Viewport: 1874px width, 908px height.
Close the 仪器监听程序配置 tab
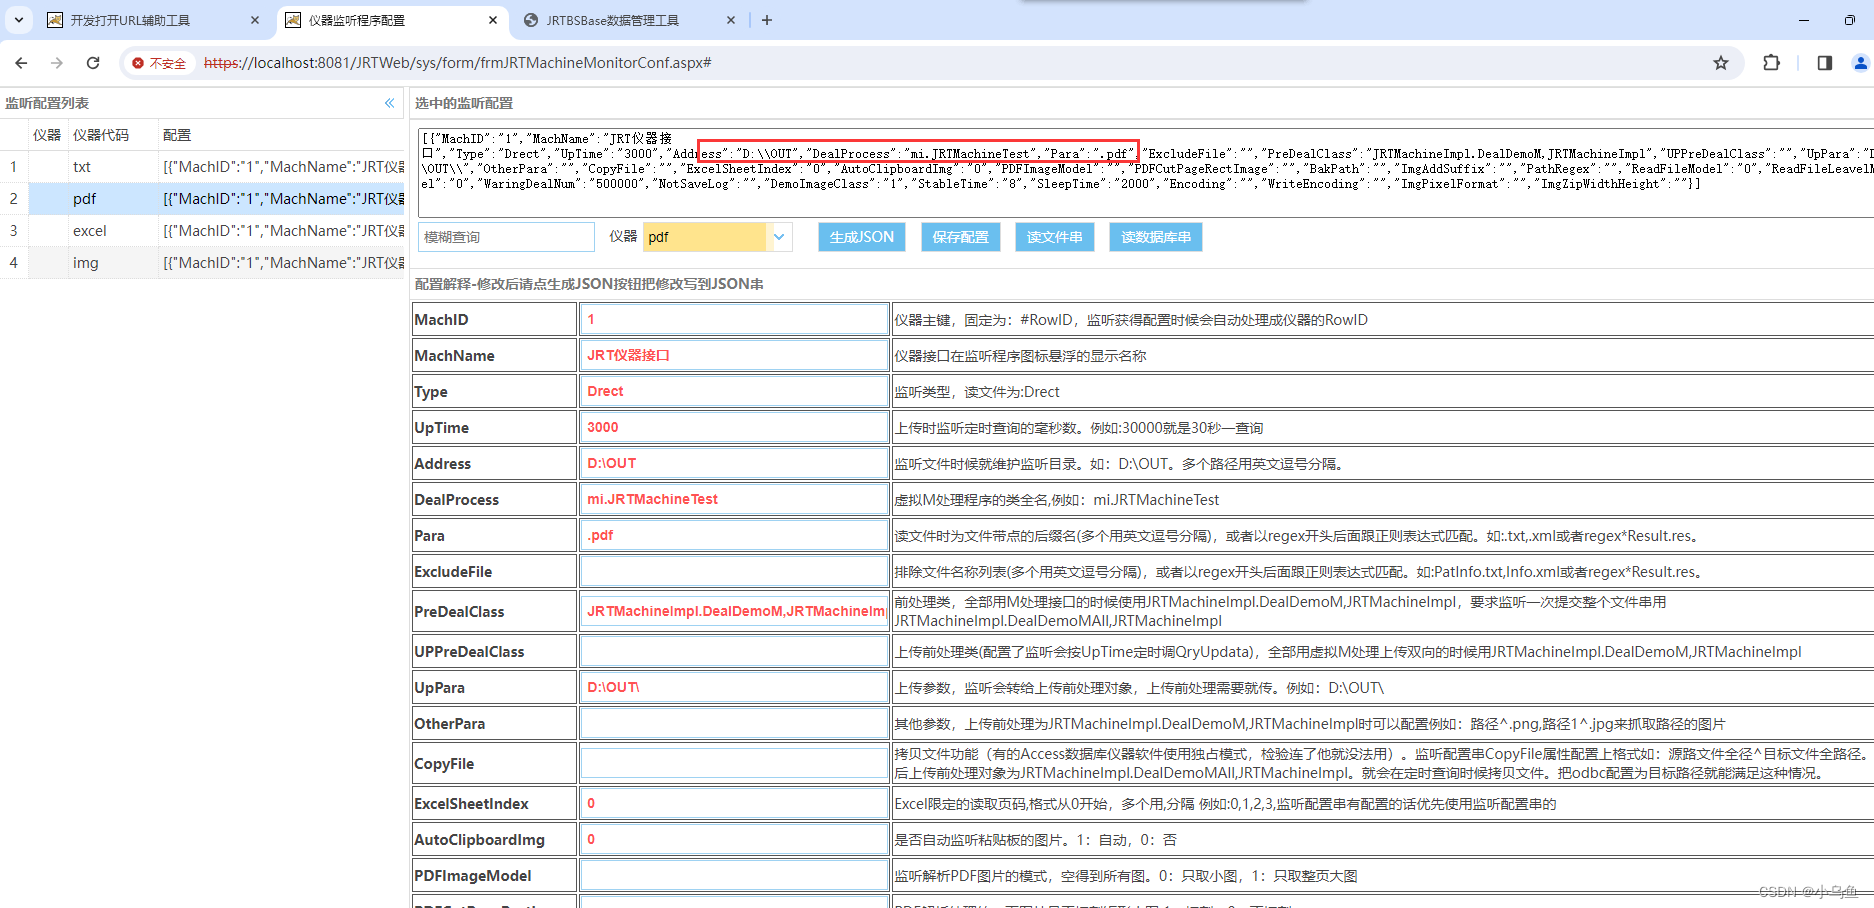(493, 20)
